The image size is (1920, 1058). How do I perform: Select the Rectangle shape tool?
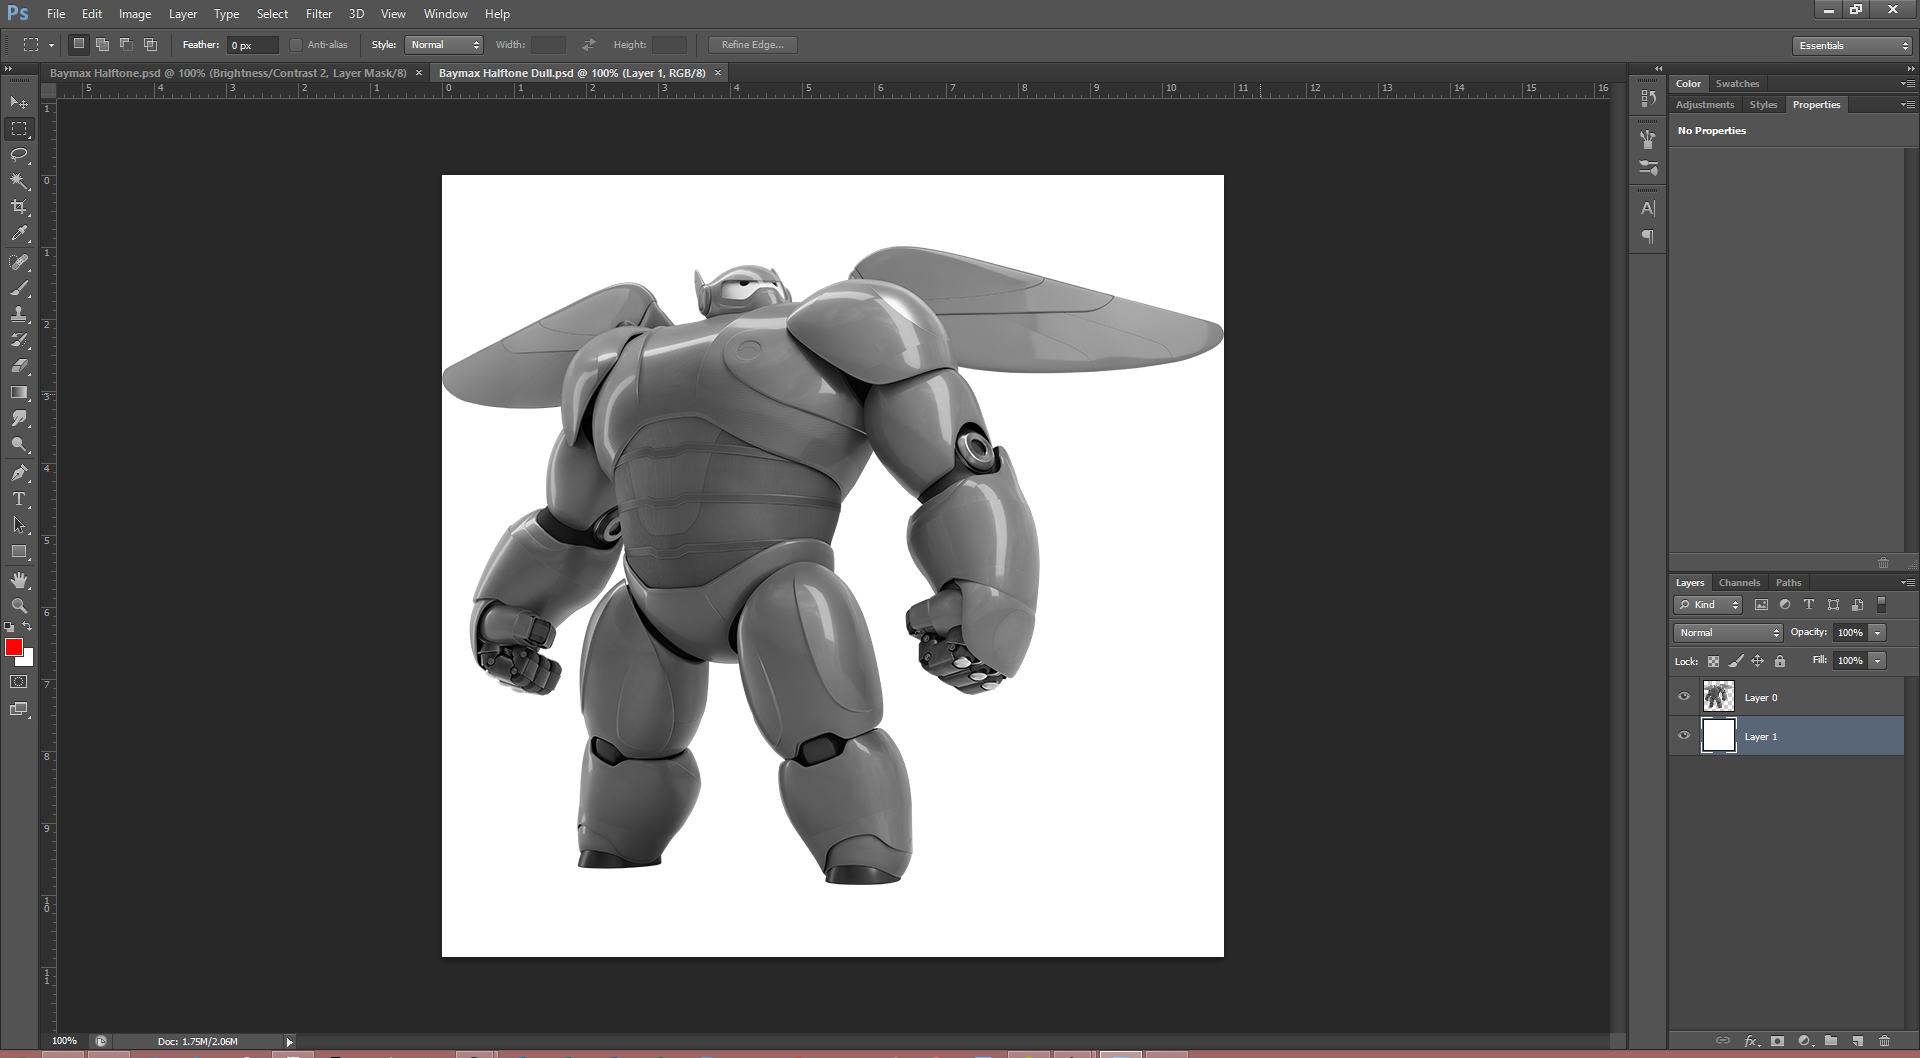19,551
